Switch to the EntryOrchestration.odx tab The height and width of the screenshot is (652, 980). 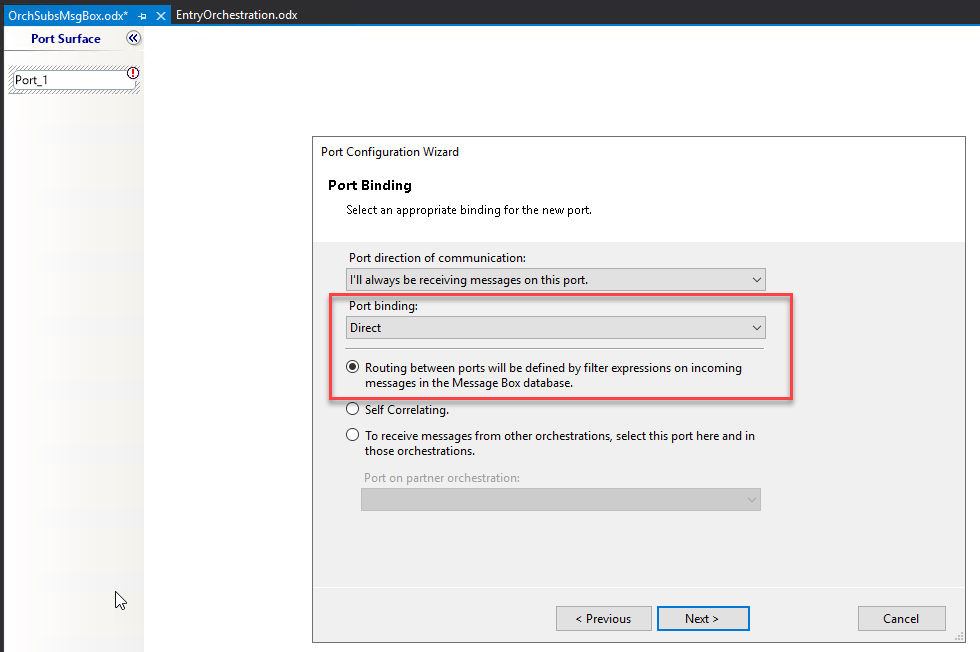tap(237, 15)
